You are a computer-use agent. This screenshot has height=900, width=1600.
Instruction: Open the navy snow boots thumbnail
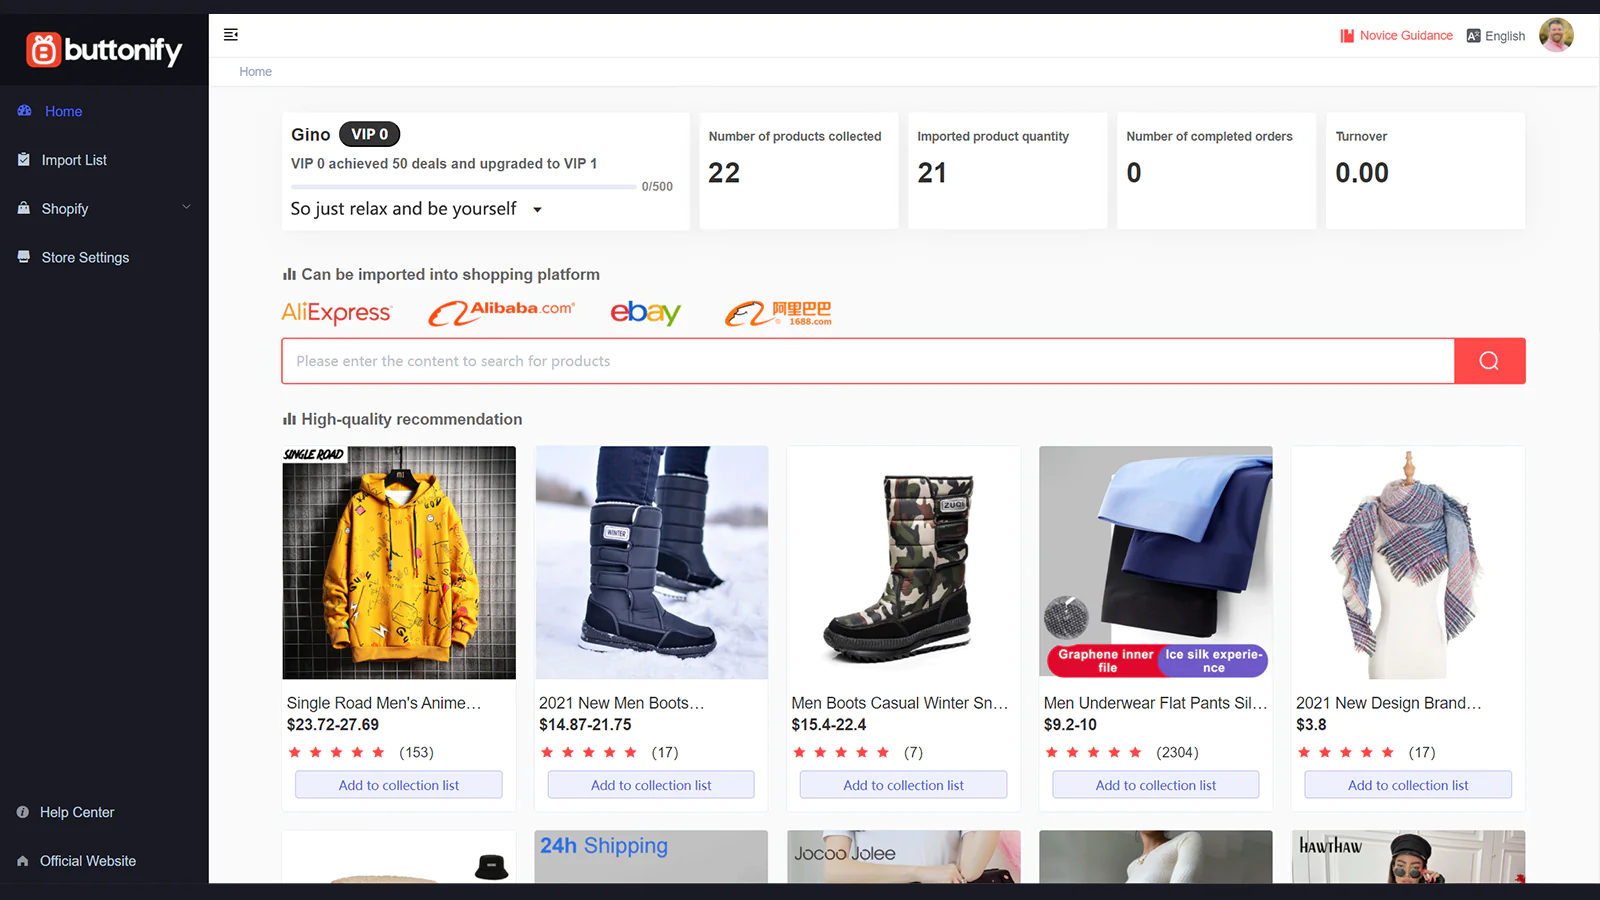pos(651,563)
